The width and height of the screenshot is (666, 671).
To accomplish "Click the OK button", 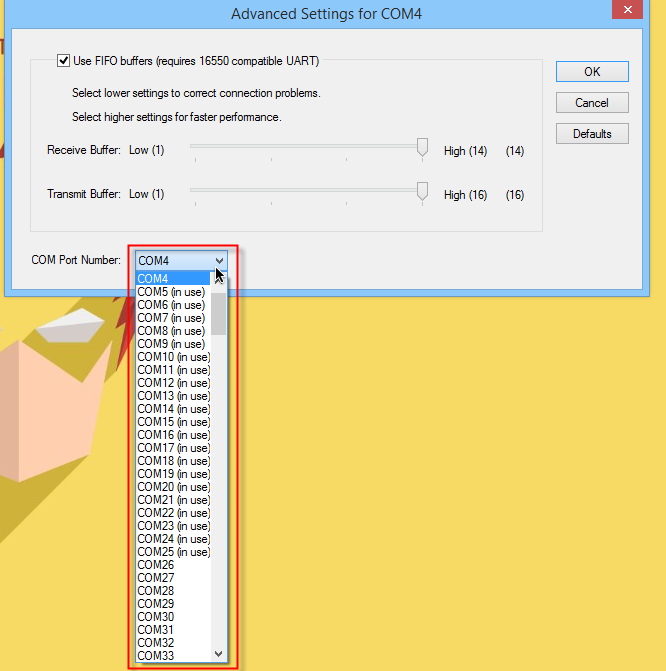I will pyautogui.click(x=592, y=72).
